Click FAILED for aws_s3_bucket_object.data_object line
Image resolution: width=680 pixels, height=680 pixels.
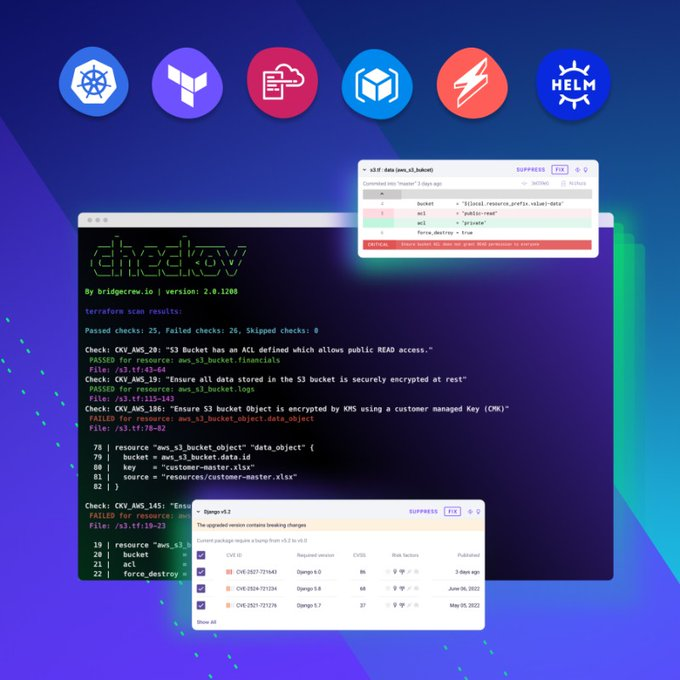pyautogui.click(x=202, y=419)
